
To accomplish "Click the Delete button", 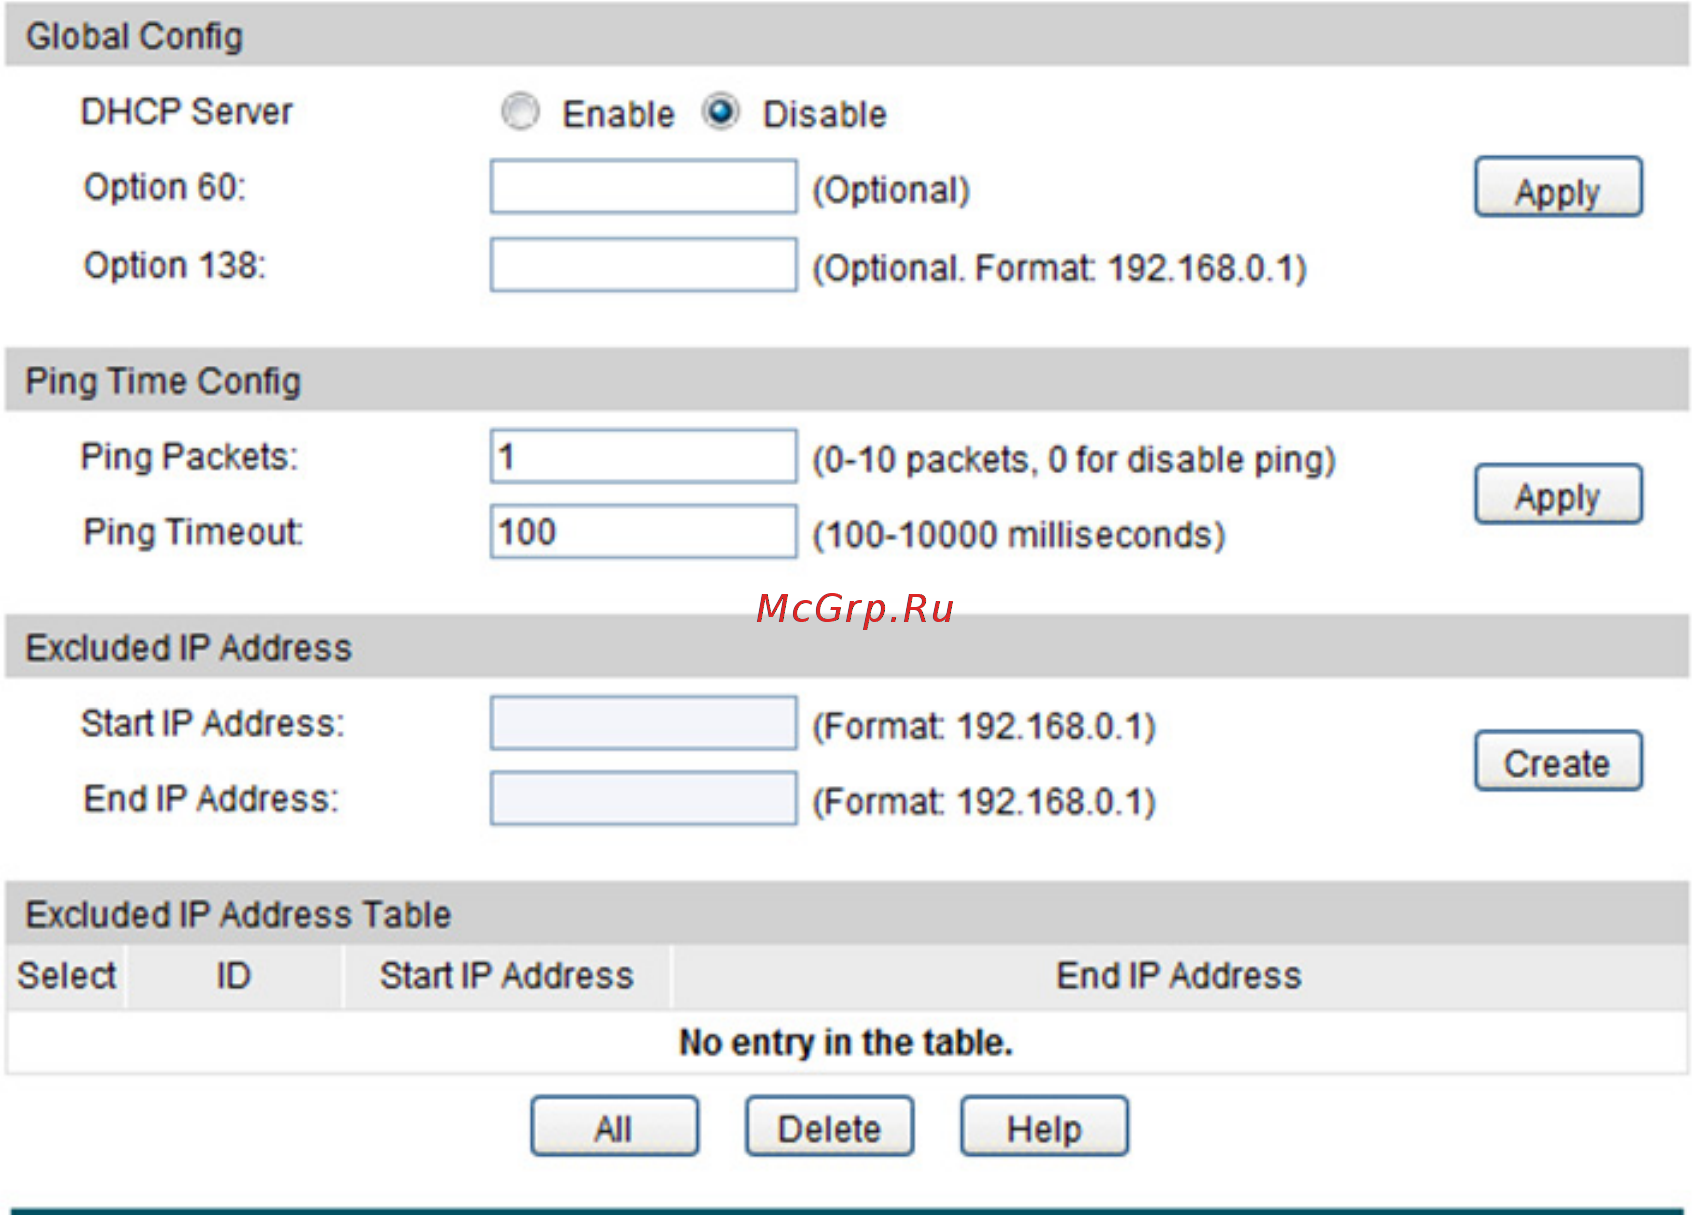I will [829, 1127].
